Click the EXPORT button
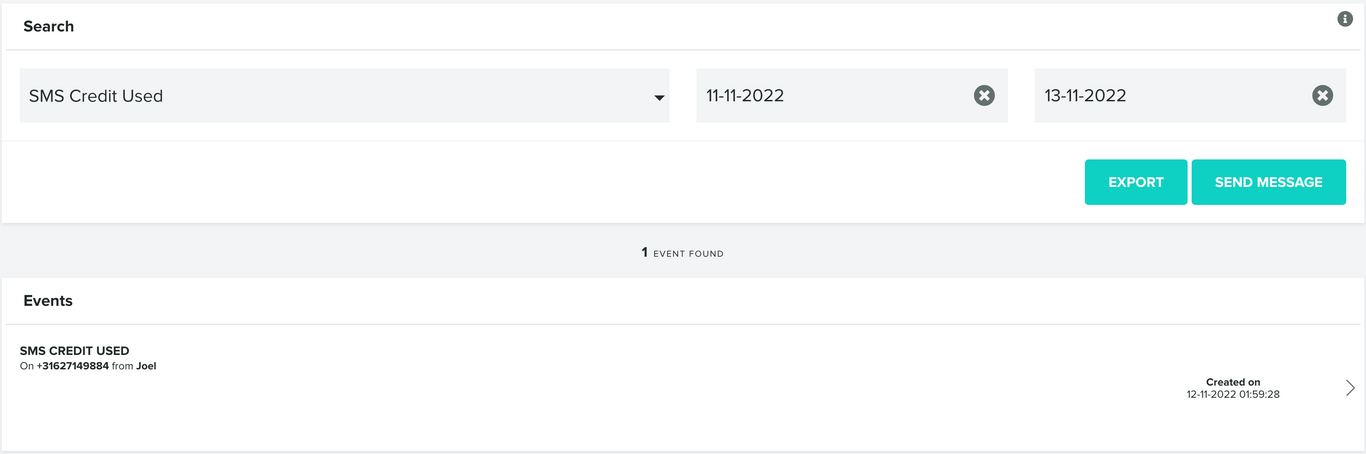The image size is (1366, 454). pos(1135,182)
